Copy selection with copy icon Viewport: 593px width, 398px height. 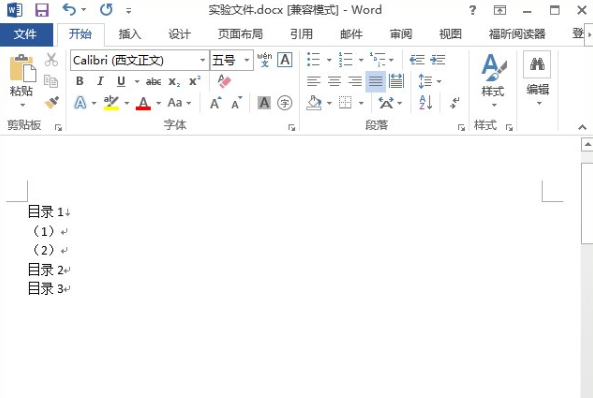[51, 81]
